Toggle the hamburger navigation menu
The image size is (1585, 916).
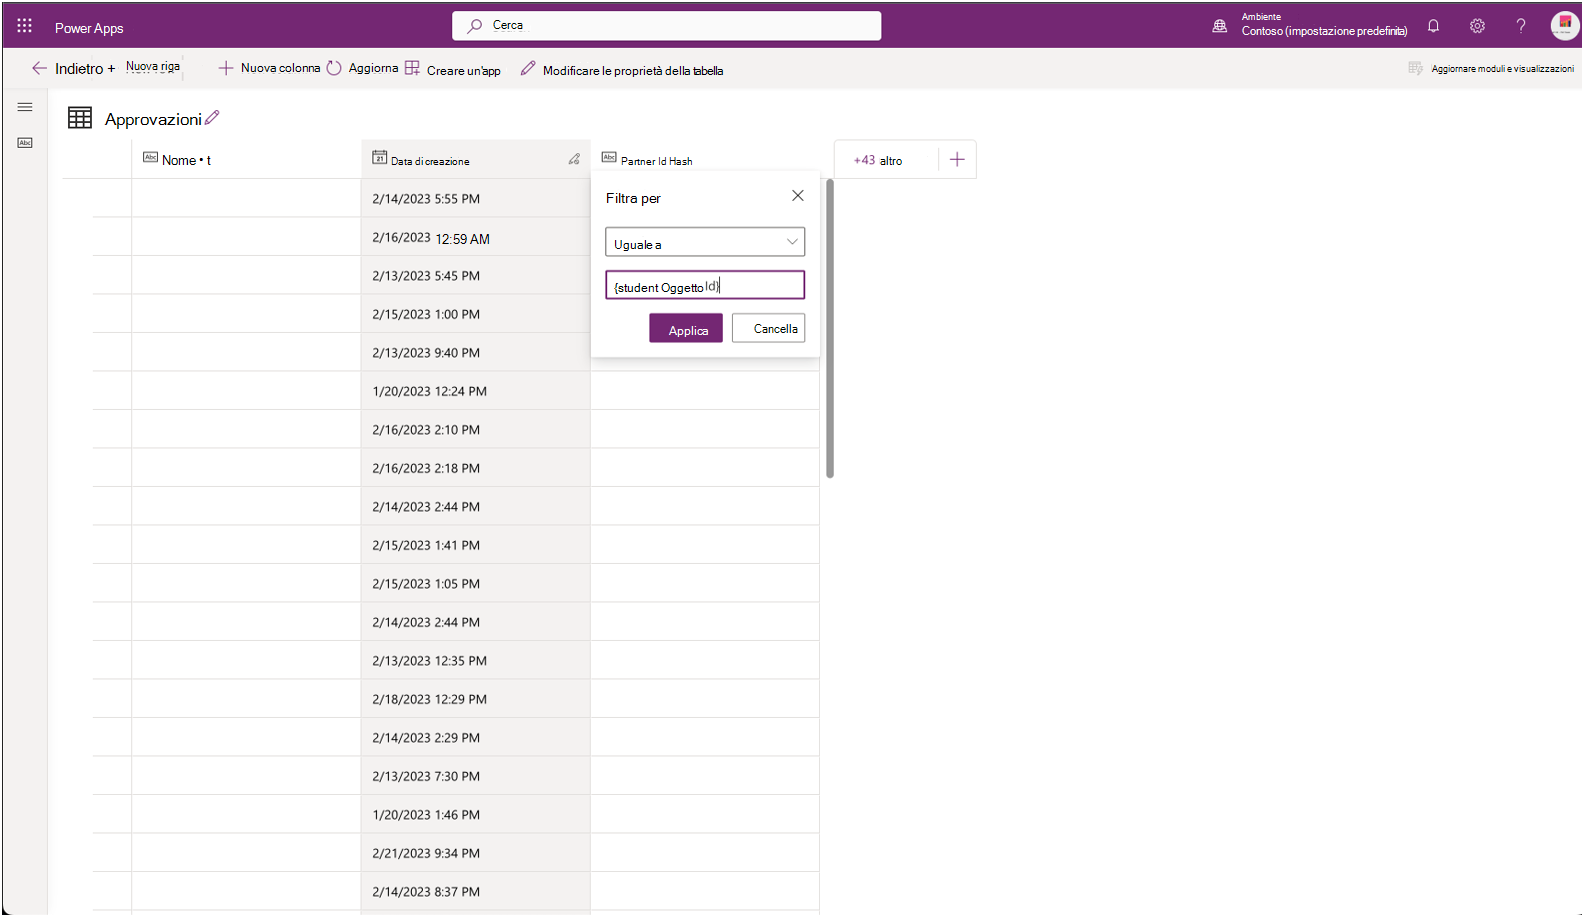(x=25, y=107)
